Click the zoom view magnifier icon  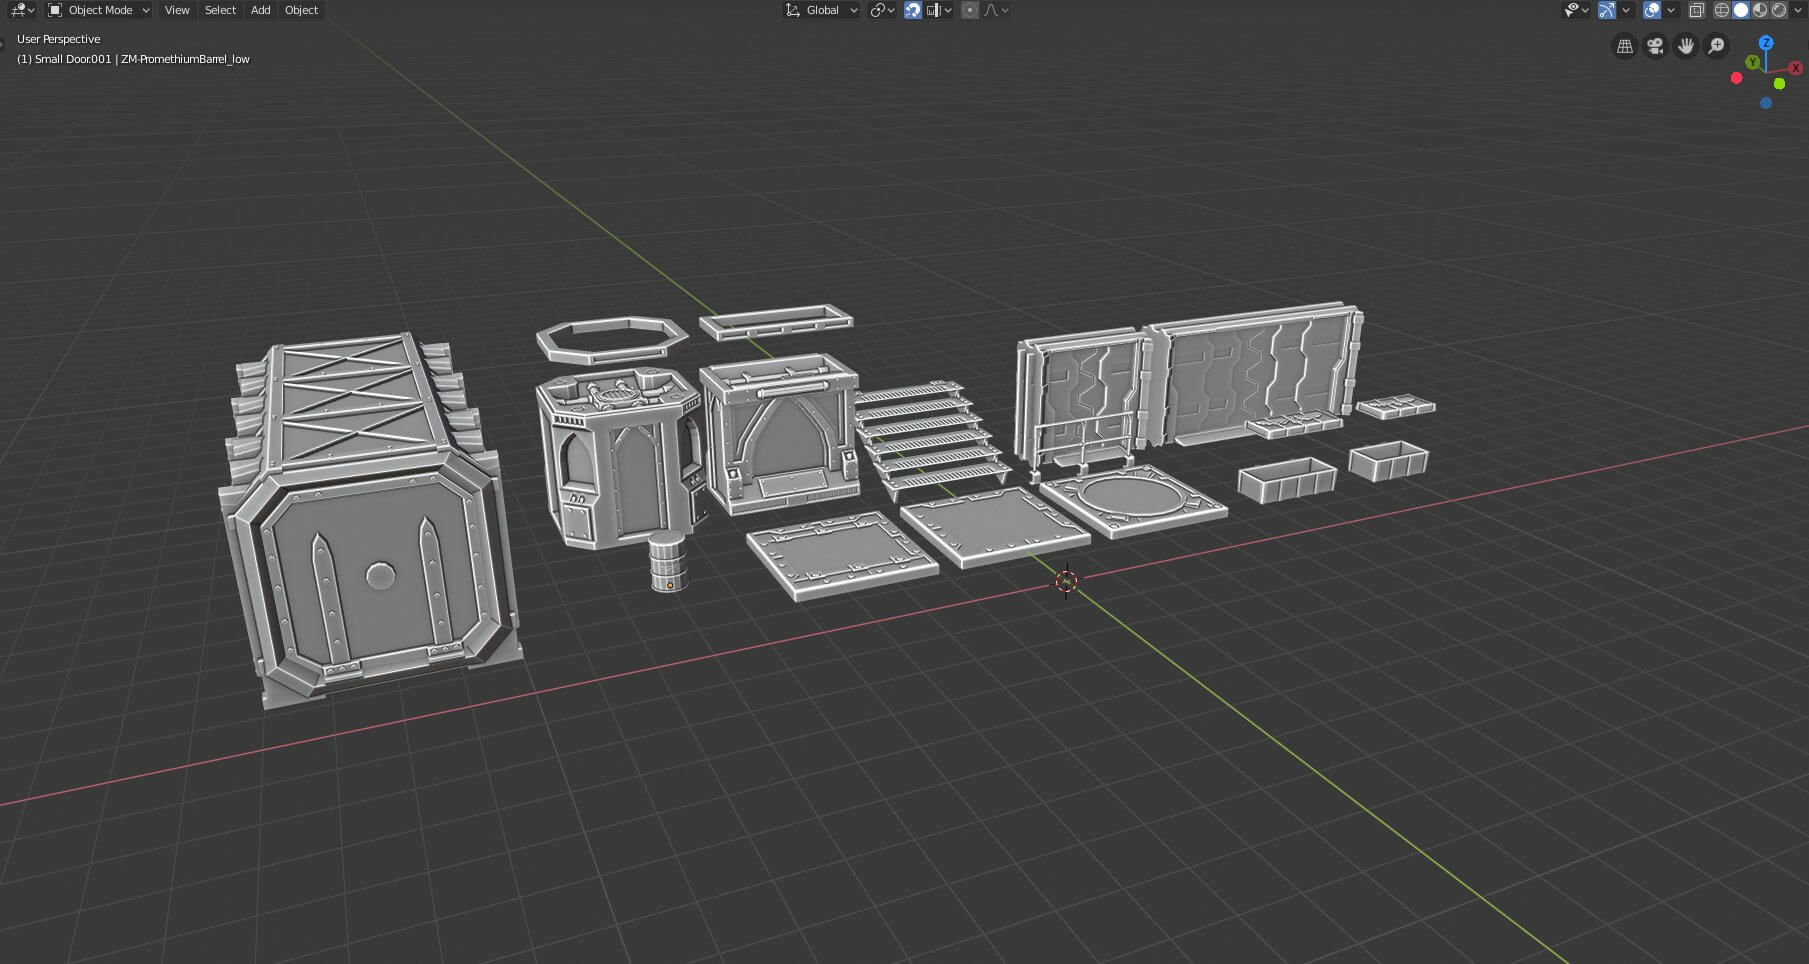pyautogui.click(x=1716, y=46)
